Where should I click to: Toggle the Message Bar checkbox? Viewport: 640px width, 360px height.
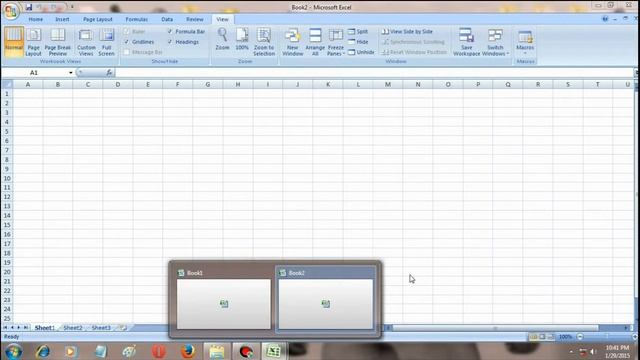pos(127,52)
